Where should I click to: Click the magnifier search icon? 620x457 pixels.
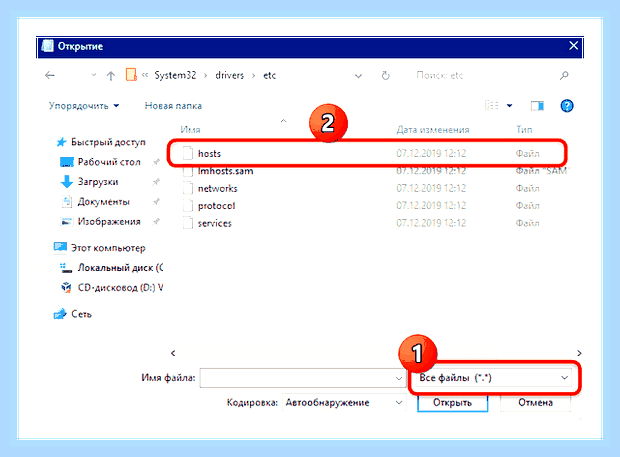pyautogui.click(x=564, y=75)
